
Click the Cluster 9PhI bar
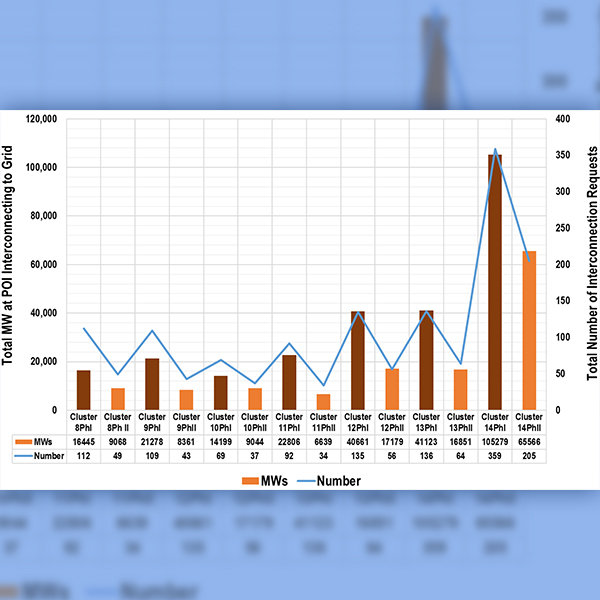click(x=152, y=384)
